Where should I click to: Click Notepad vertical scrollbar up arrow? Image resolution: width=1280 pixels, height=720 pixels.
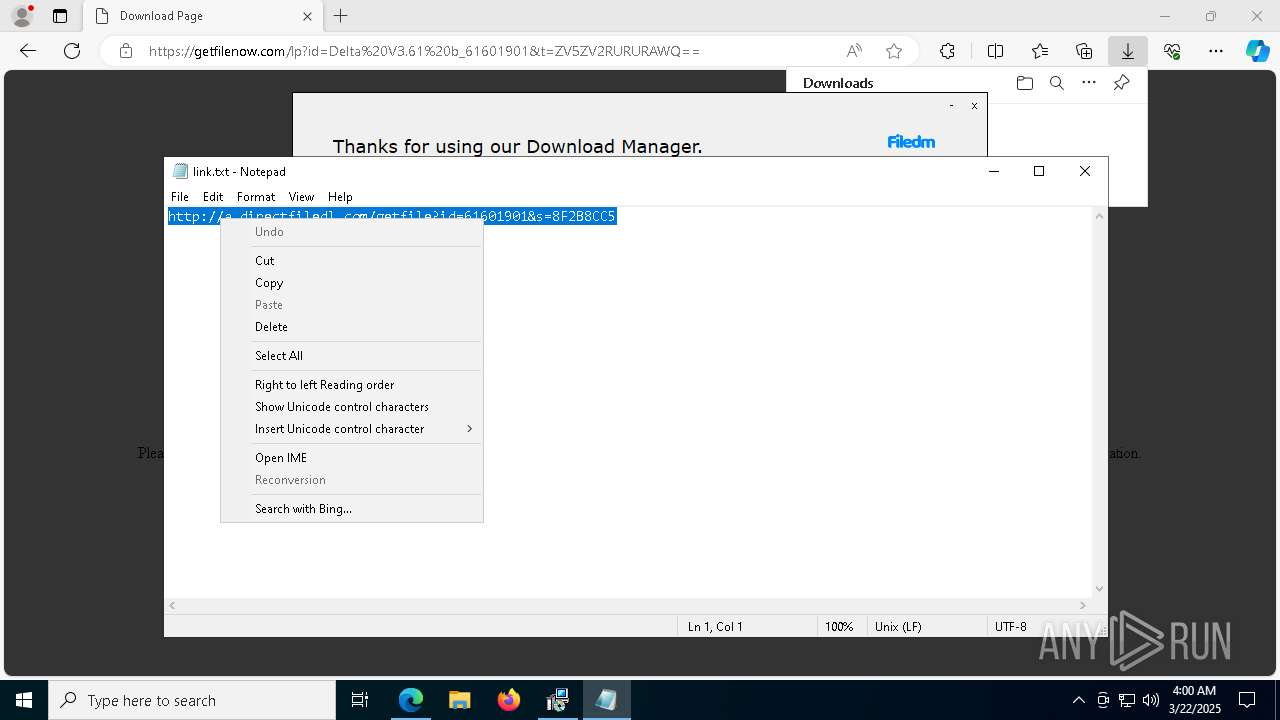pos(1100,216)
